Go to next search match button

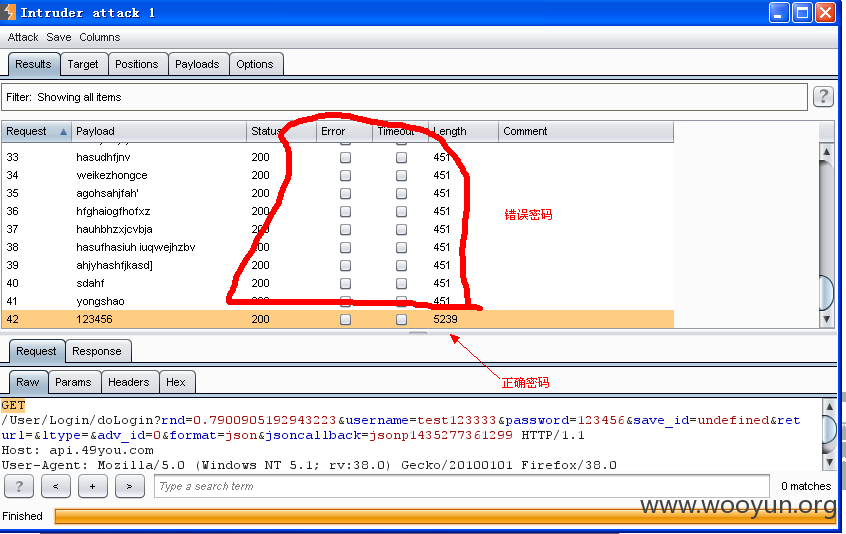tap(129, 486)
